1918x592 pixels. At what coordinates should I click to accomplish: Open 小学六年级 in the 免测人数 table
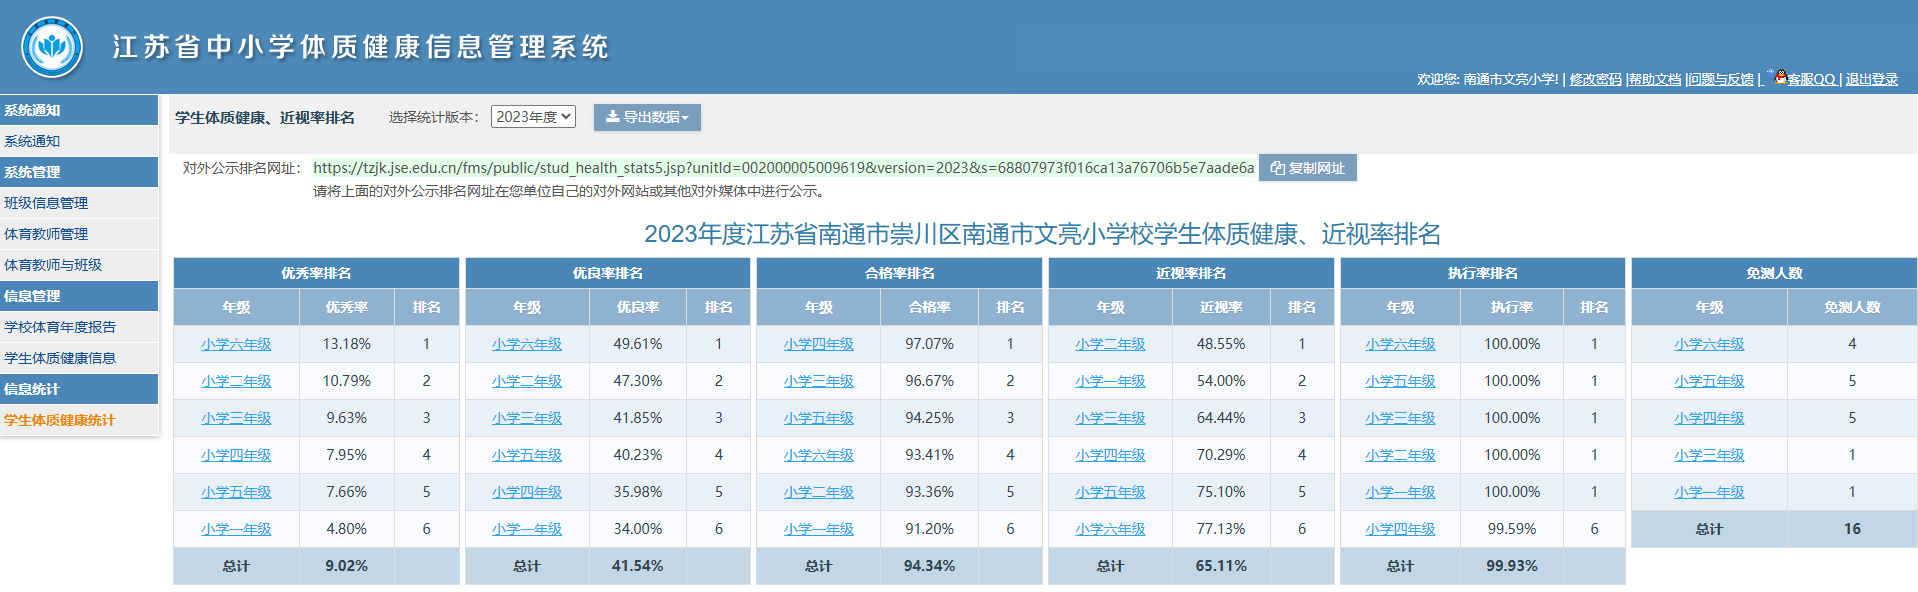[1709, 344]
